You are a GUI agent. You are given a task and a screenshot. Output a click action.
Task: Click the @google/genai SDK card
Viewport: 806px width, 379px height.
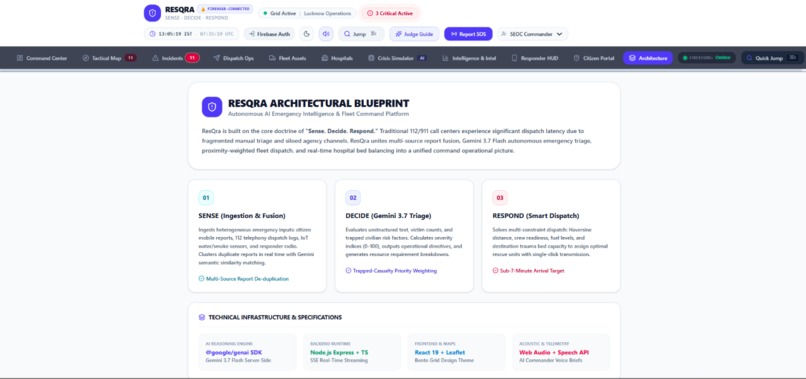click(x=247, y=352)
